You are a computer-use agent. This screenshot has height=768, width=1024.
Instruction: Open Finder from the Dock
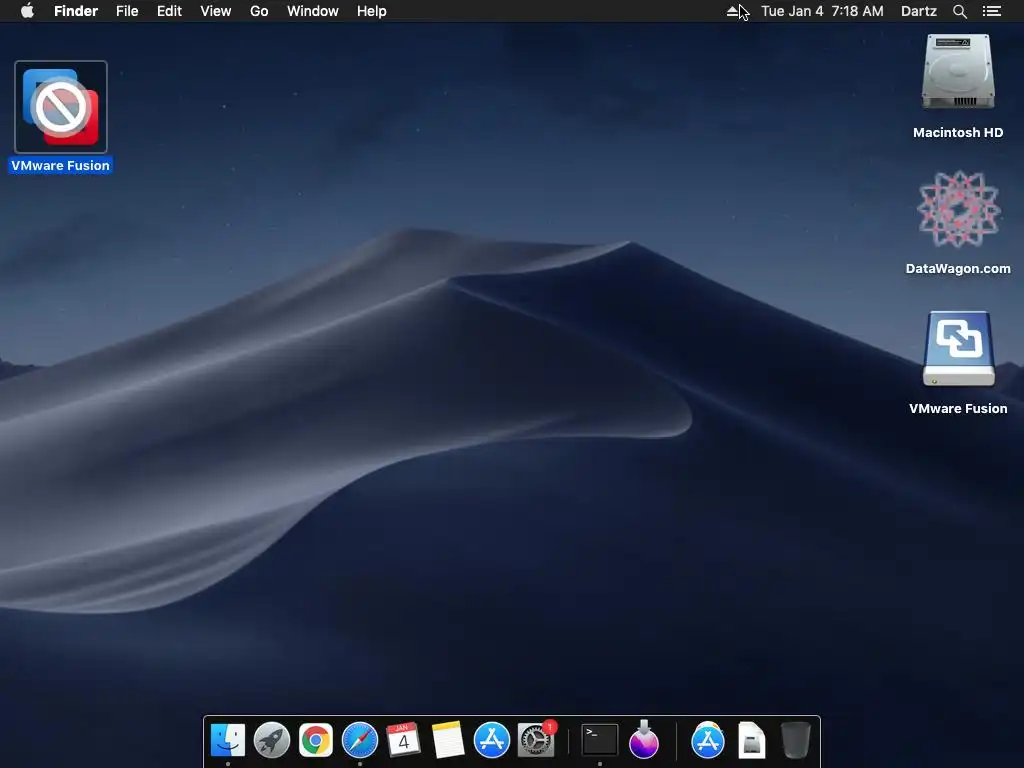coord(228,741)
